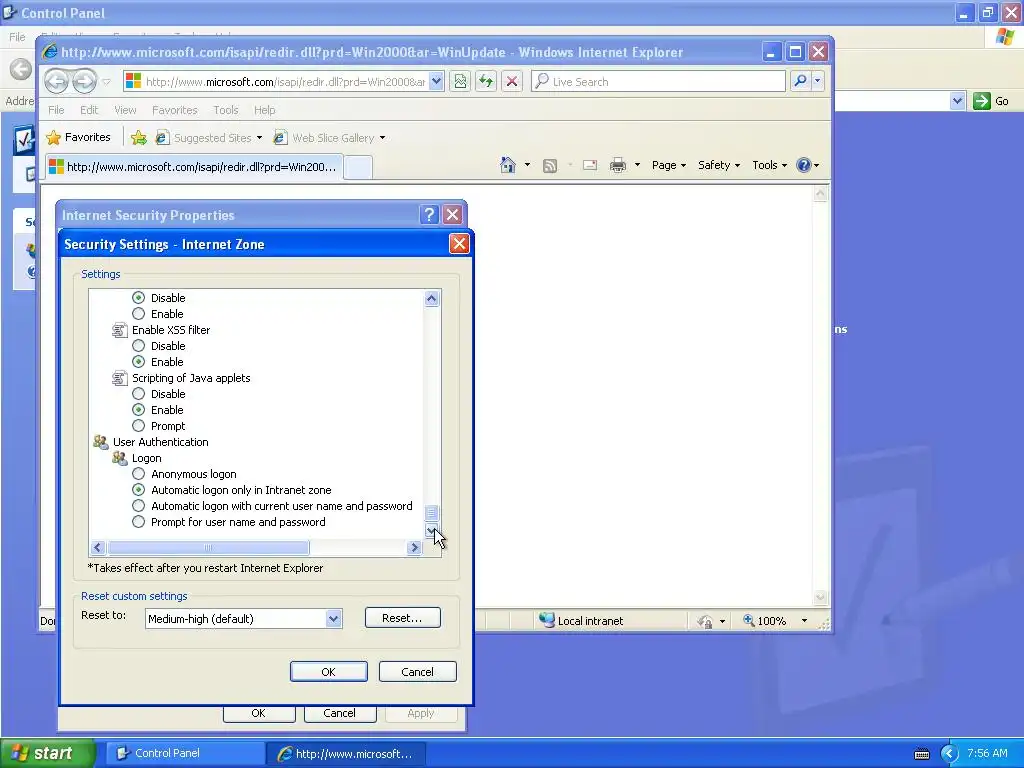Open the Safety dropdown menu
Viewport: 1024px width, 768px height.
(719, 165)
